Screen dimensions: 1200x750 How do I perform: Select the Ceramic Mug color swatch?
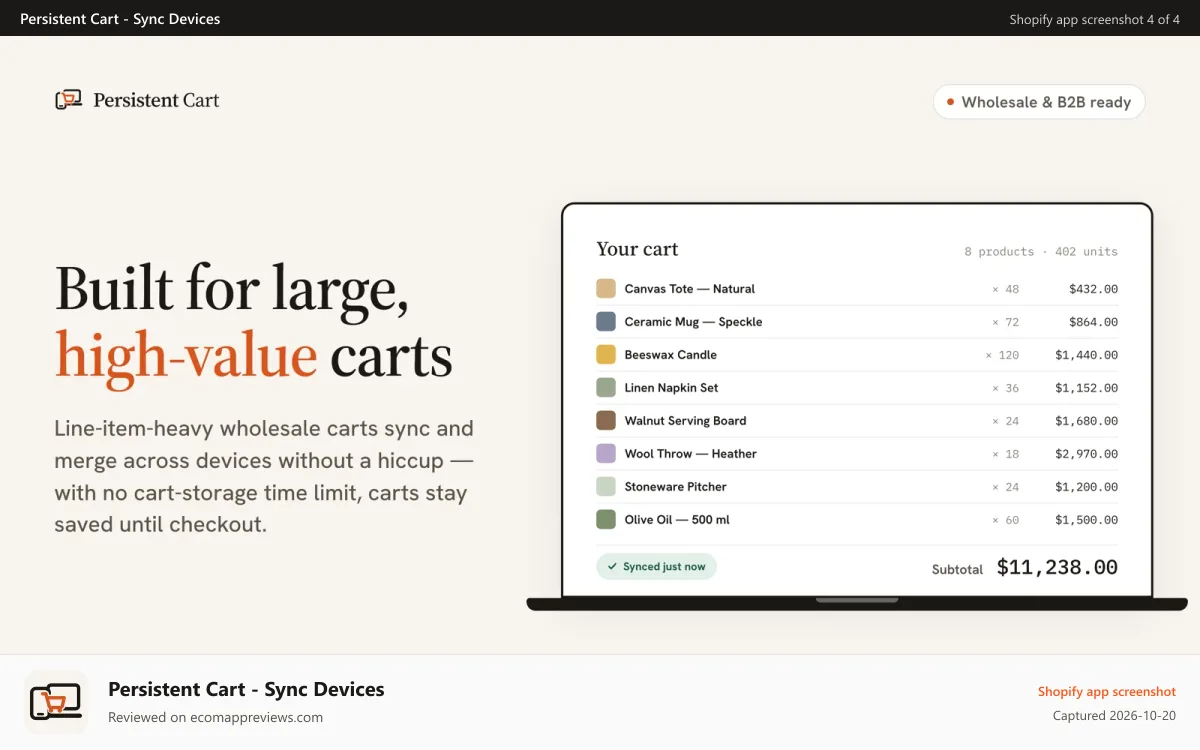[606, 322]
